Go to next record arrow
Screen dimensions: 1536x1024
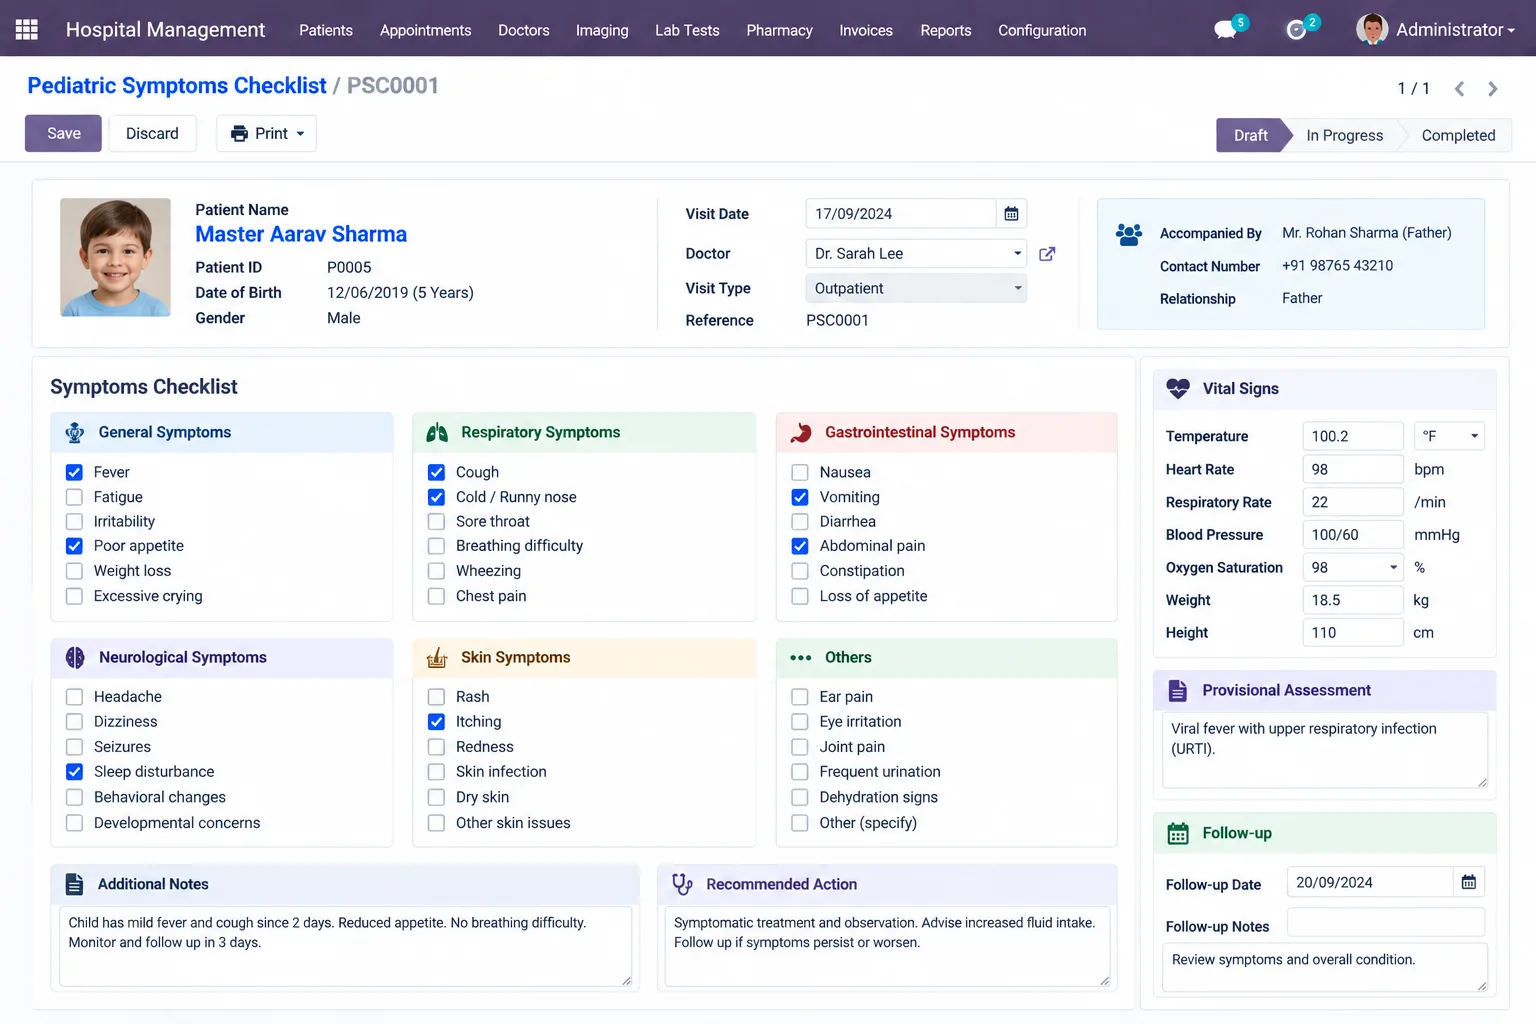pos(1493,89)
